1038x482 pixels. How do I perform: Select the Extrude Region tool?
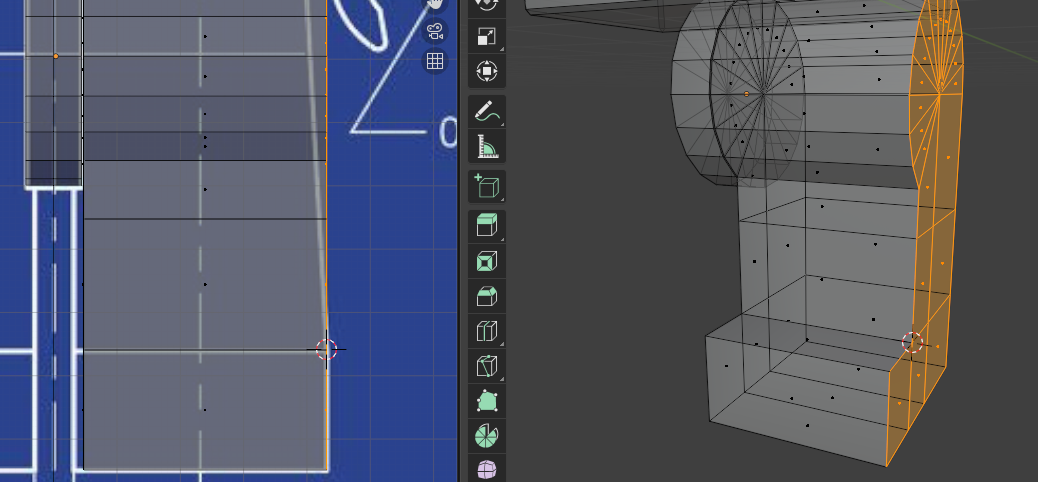pos(487,227)
